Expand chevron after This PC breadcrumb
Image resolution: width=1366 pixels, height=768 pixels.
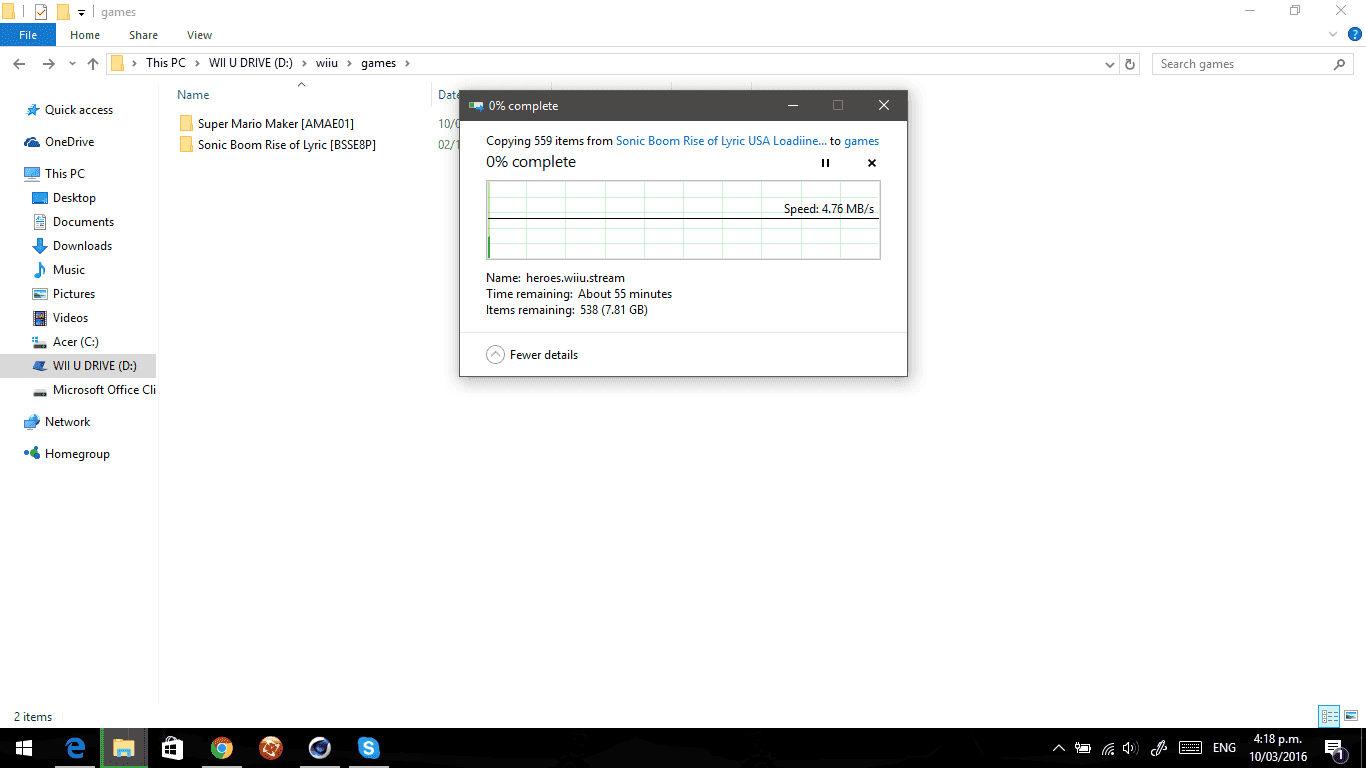(196, 63)
